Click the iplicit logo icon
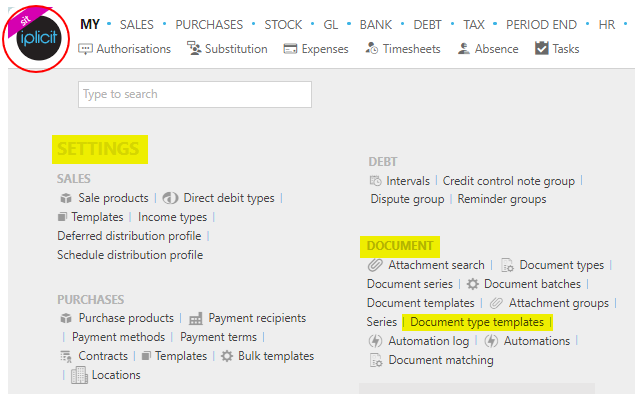This screenshot has height=394, width=635. 38,38
